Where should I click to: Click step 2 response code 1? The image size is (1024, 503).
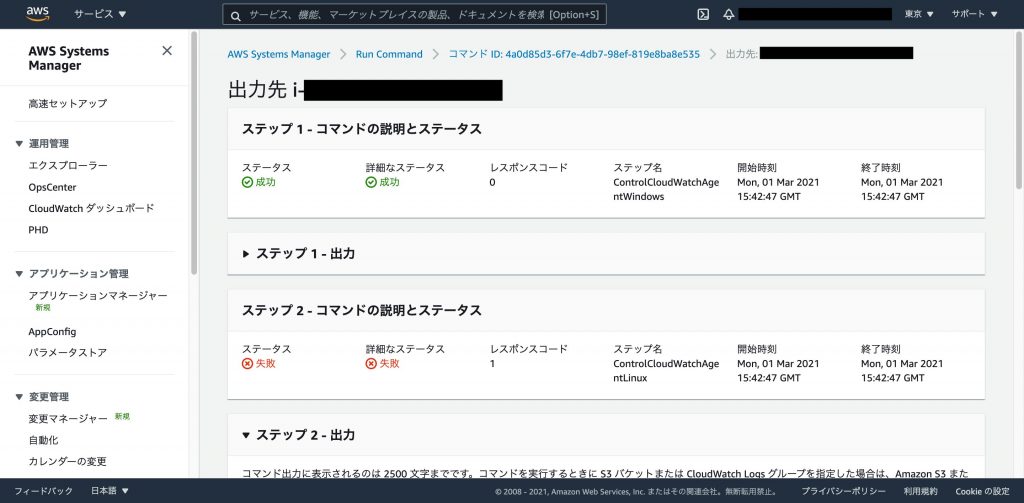click(x=492, y=364)
